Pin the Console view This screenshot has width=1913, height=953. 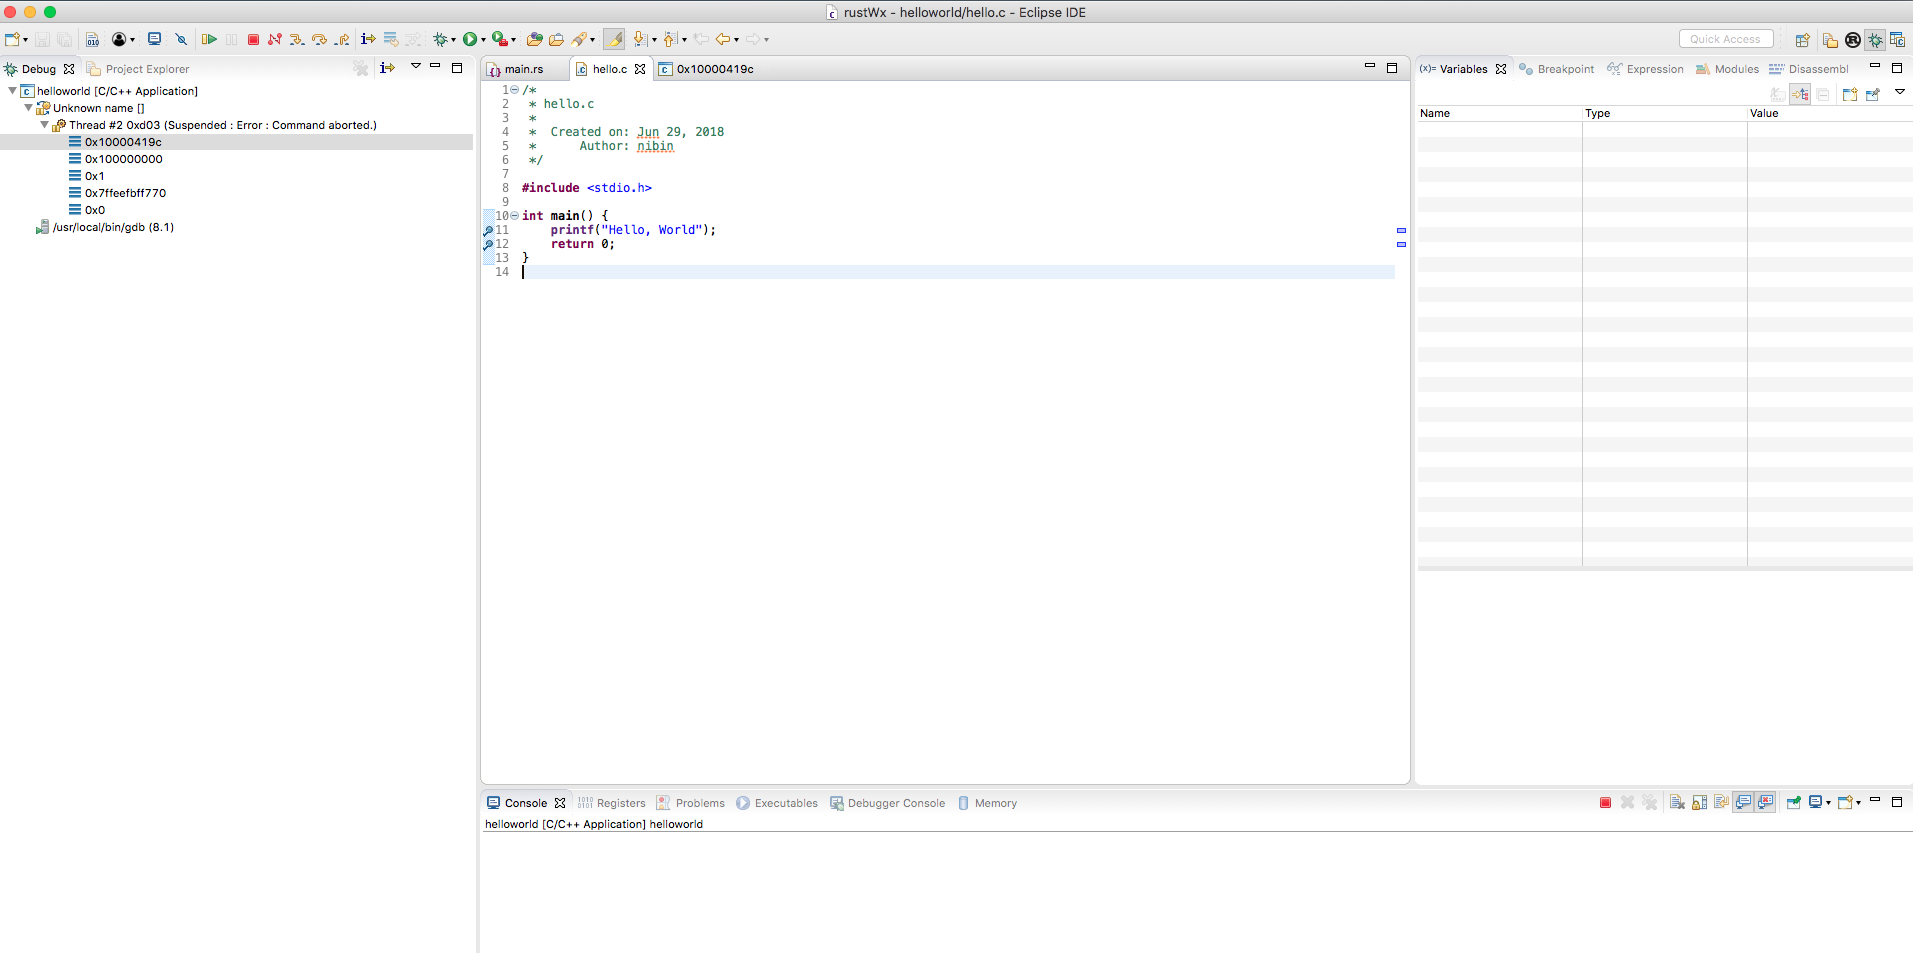pyautogui.click(x=1793, y=802)
